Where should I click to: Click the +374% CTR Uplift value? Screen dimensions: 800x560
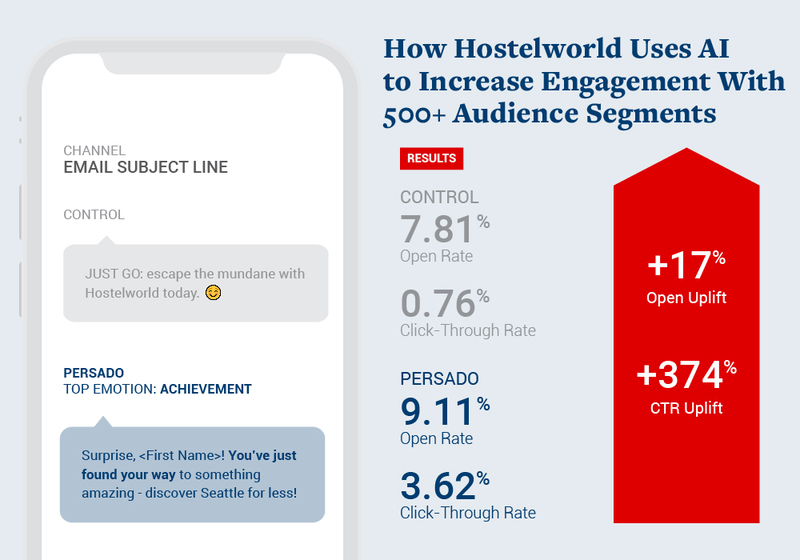pyautogui.click(x=686, y=376)
